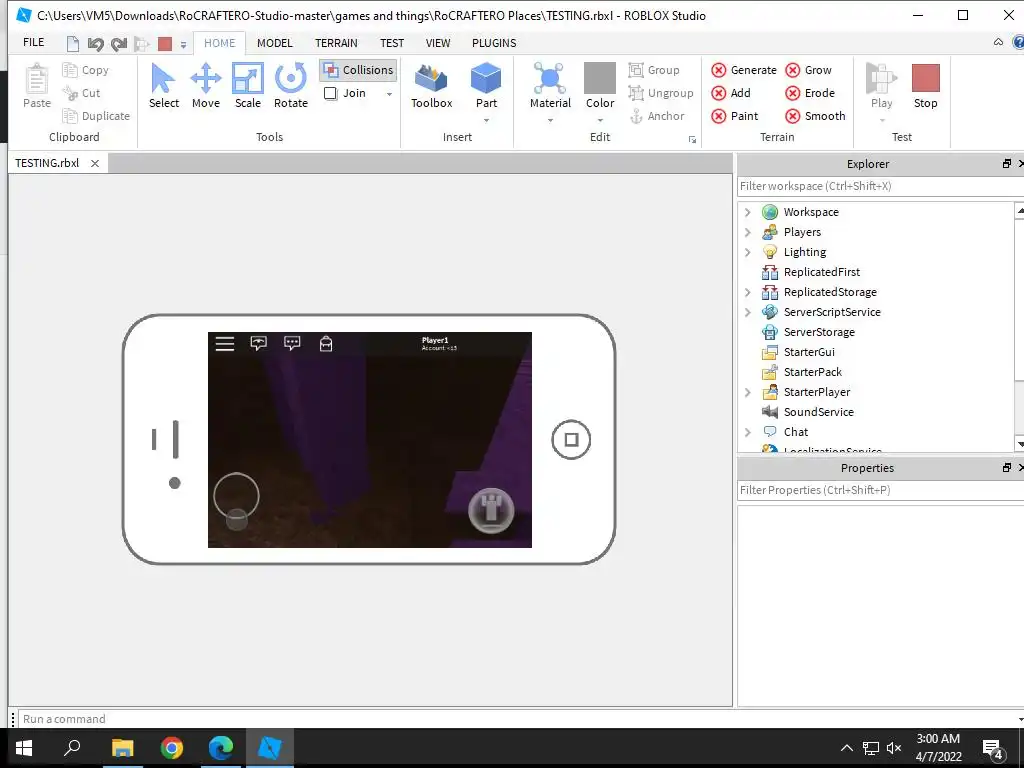Open the hamburger menu in game view

pos(225,344)
